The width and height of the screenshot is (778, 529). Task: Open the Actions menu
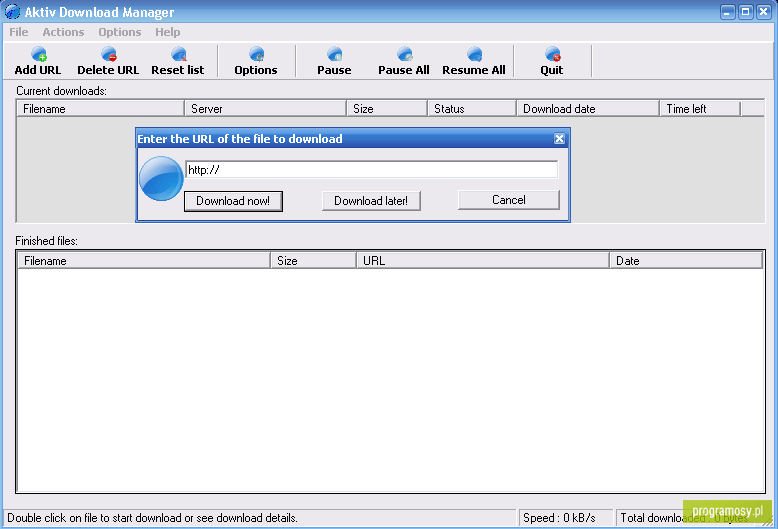(63, 32)
